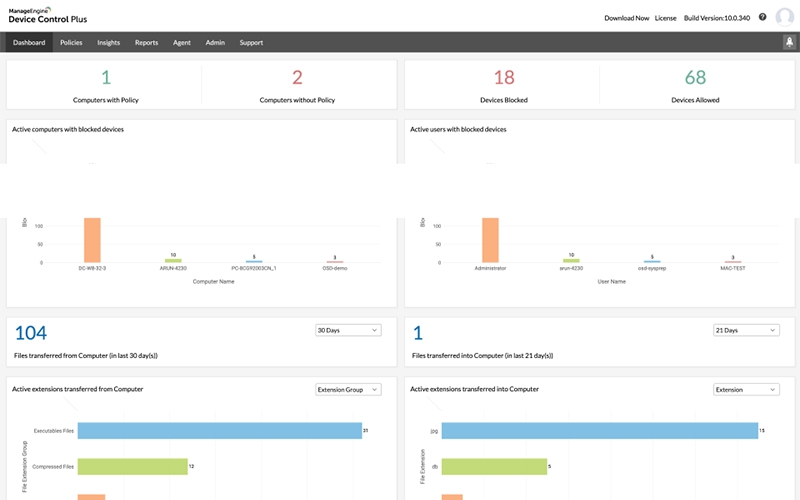Open the Extension Group dropdown
The width and height of the screenshot is (800, 500).
pyautogui.click(x=347, y=389)
